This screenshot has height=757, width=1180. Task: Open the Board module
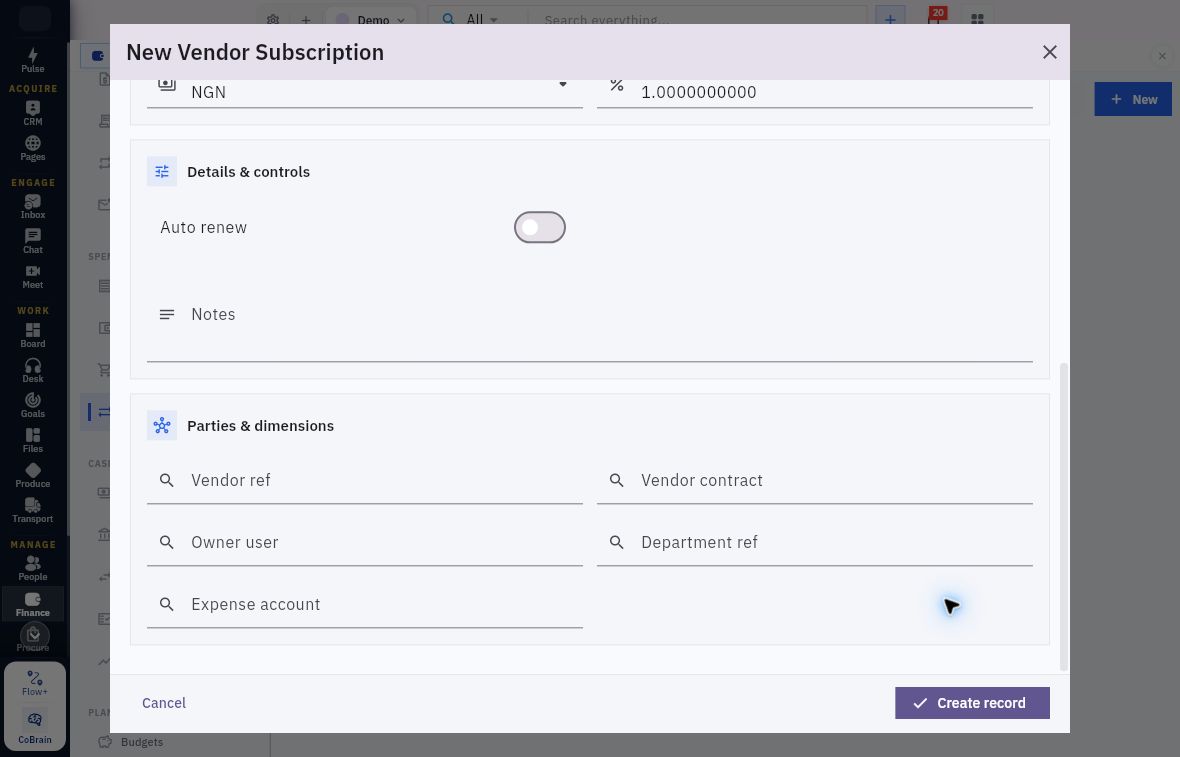coord(32,335)
